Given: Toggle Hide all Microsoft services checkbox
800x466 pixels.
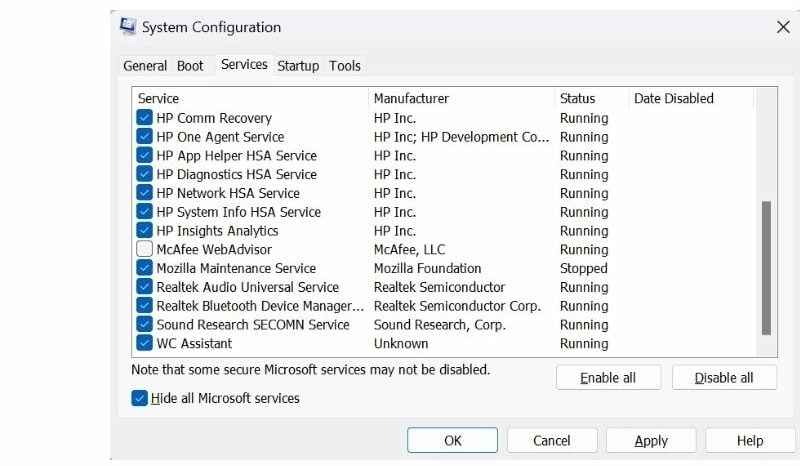Looking at the screenshot, I should [139, 398].
